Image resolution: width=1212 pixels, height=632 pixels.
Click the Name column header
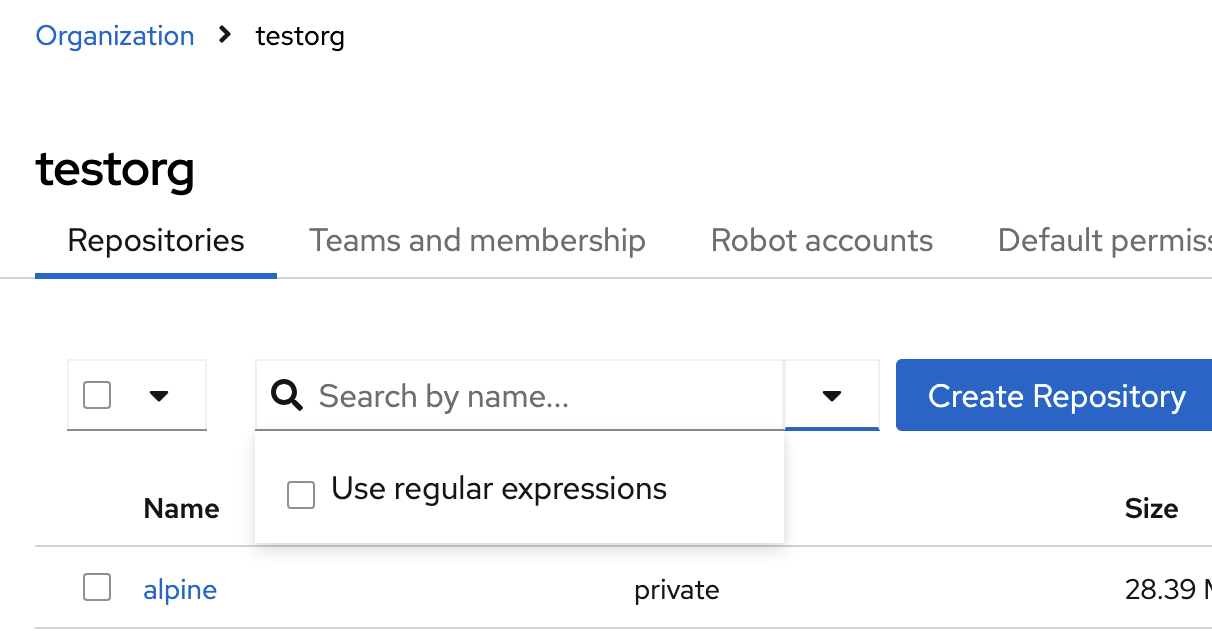click(x=181, y=509)
